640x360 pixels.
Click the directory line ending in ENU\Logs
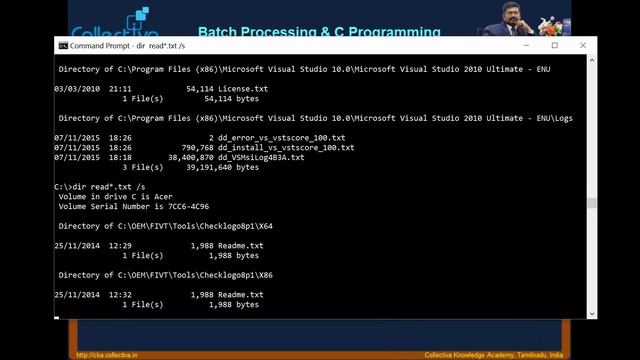pos(316,118)
